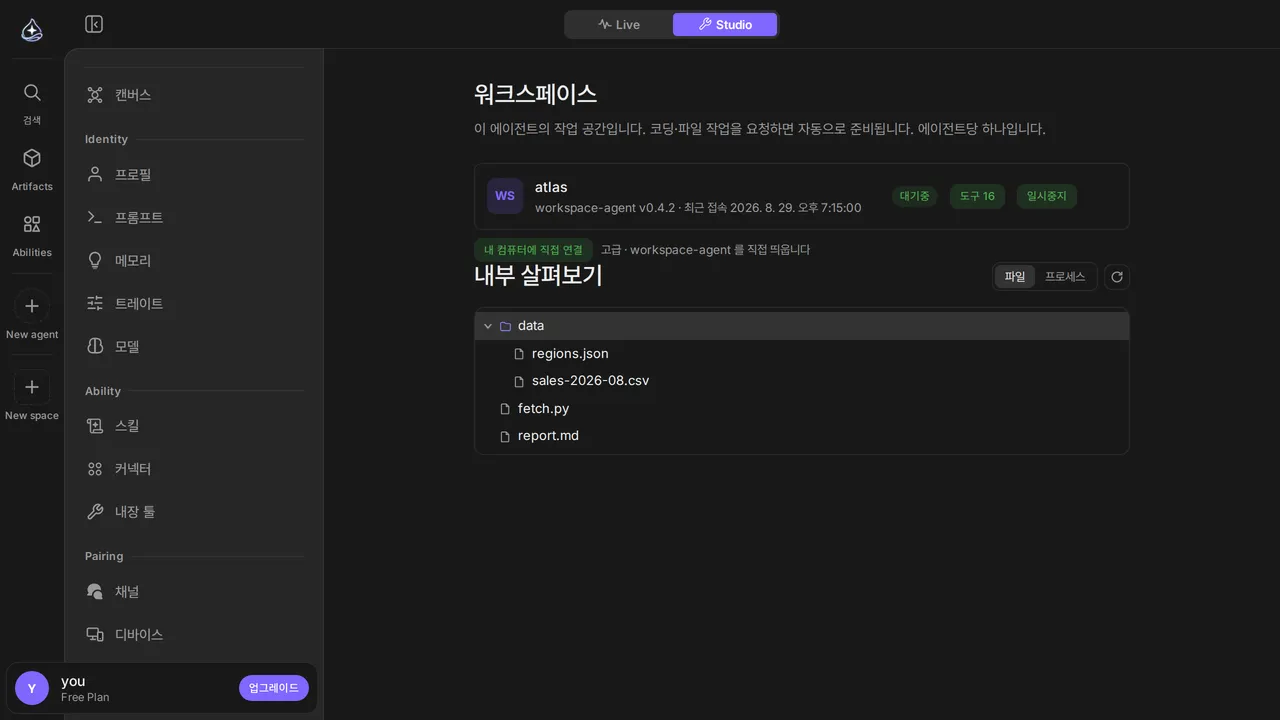The image size is (1280, 720).
Task: Click the Y user avatar
Action: (x=32, y=688)
